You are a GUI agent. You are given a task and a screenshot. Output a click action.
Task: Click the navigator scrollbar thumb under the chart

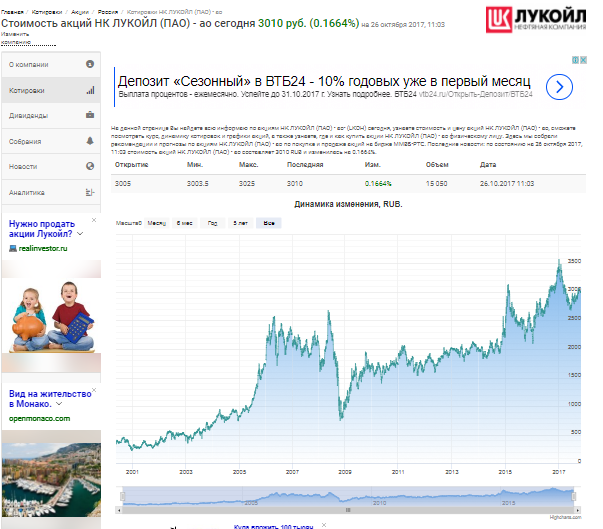click(x=348, y=510)
